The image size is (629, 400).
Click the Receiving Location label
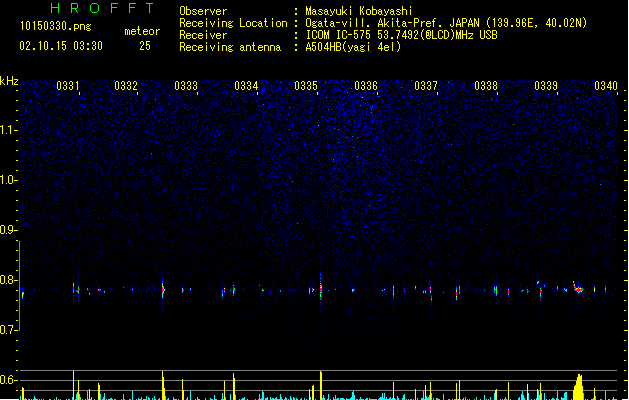[233, 23]
